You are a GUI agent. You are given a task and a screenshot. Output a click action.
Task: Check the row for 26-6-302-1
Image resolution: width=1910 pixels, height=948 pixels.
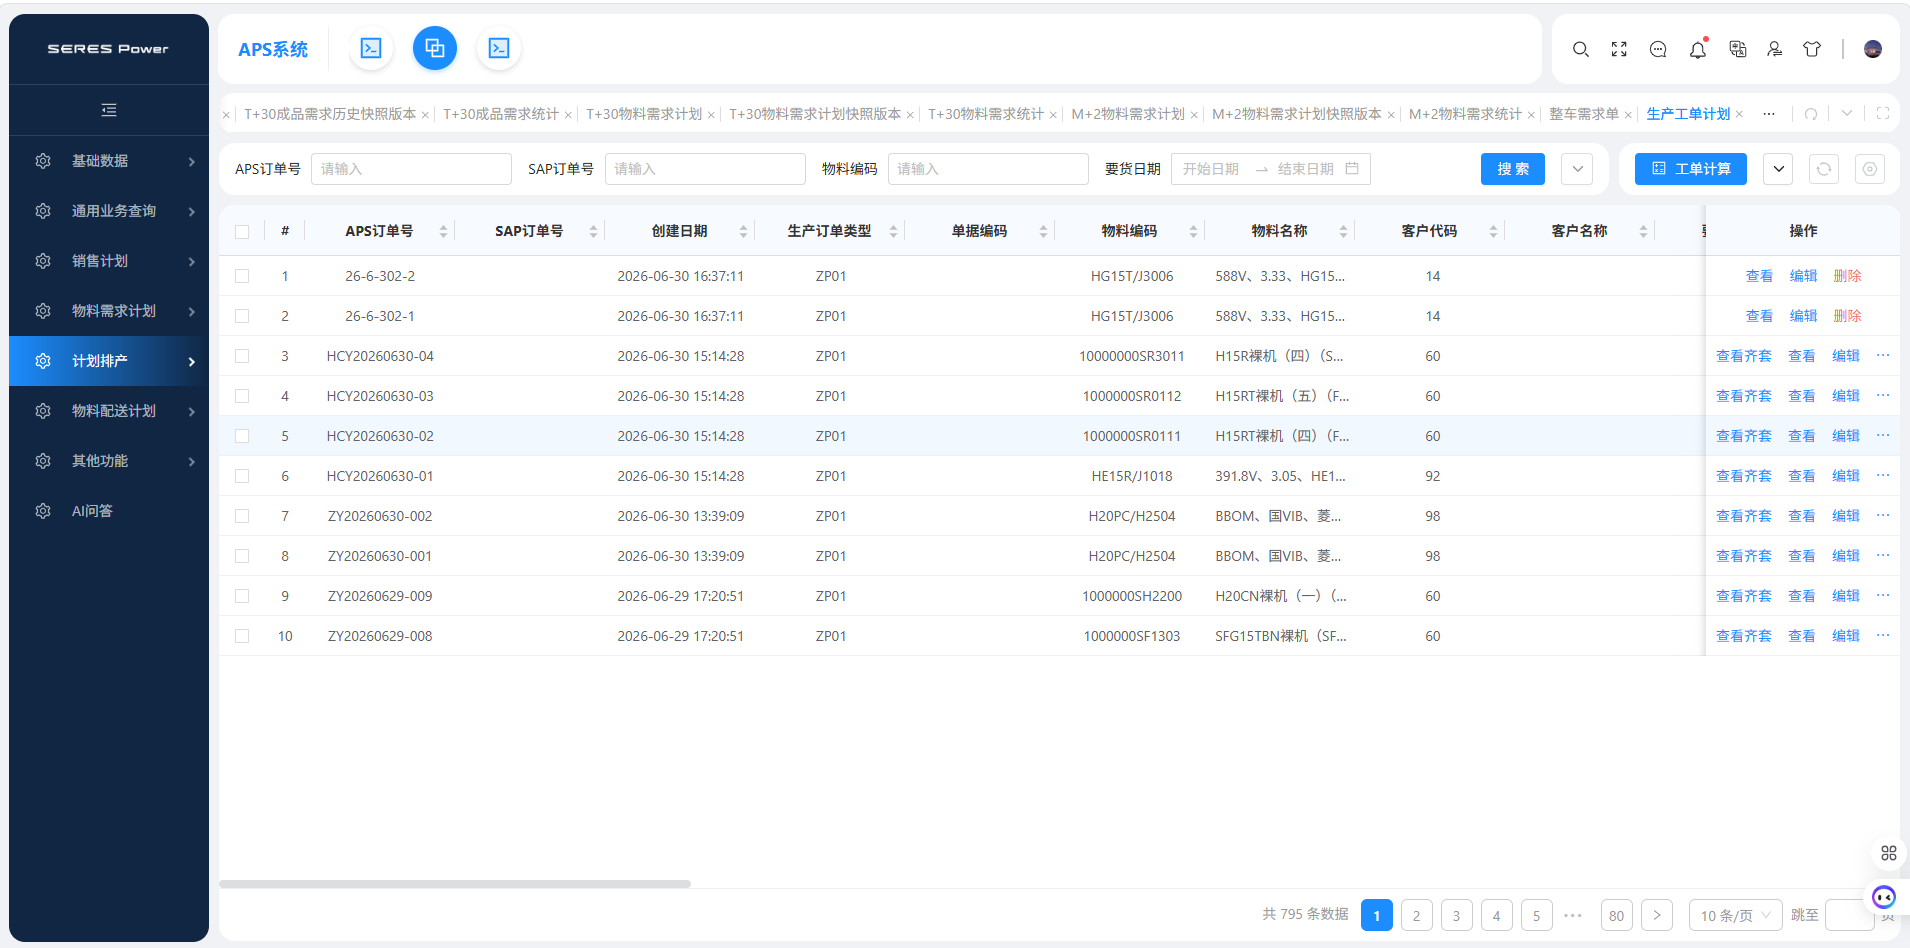point(242,316)
